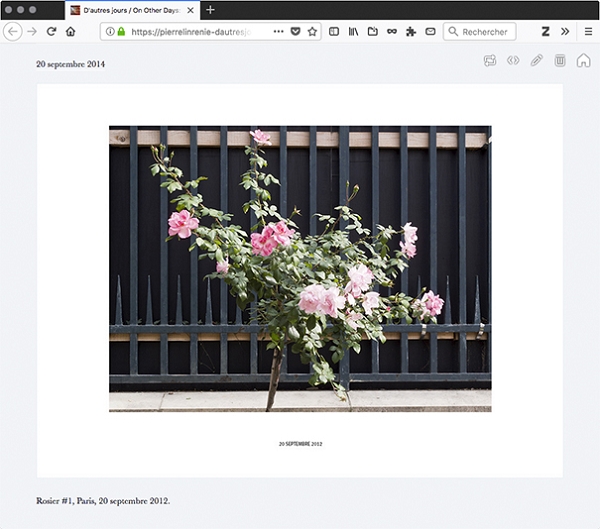Reload the current page
Screen dimensions: 600x529
pyautogui.click(x=51, y=32)
